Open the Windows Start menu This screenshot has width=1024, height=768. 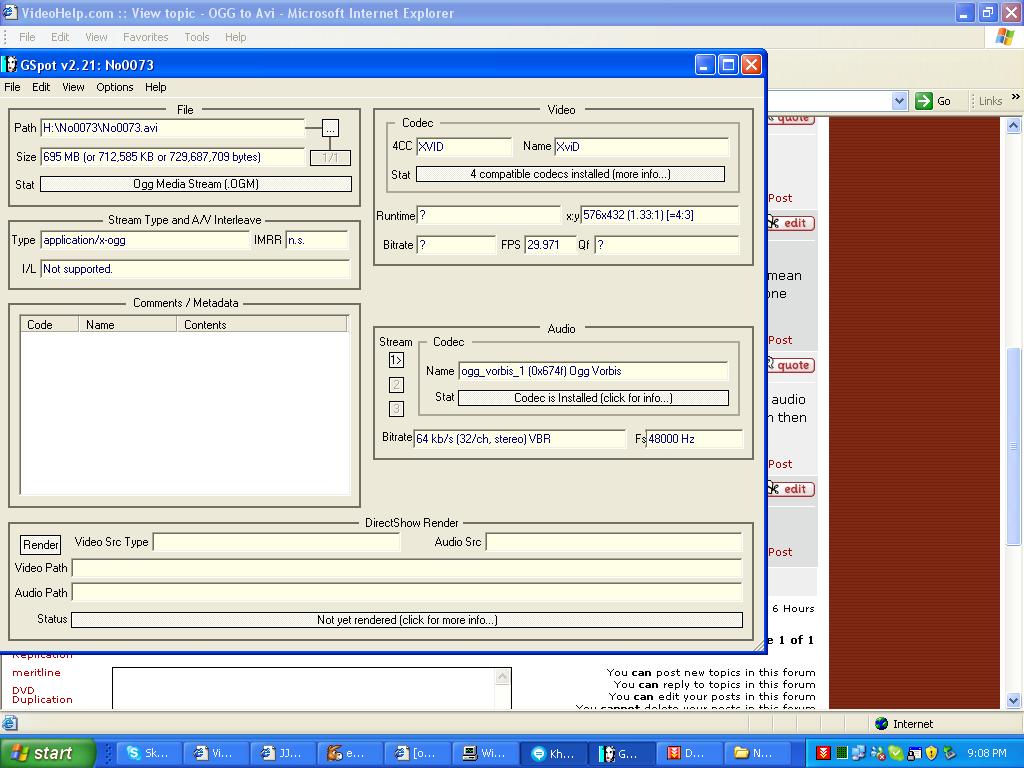click(x=47, y=753)
